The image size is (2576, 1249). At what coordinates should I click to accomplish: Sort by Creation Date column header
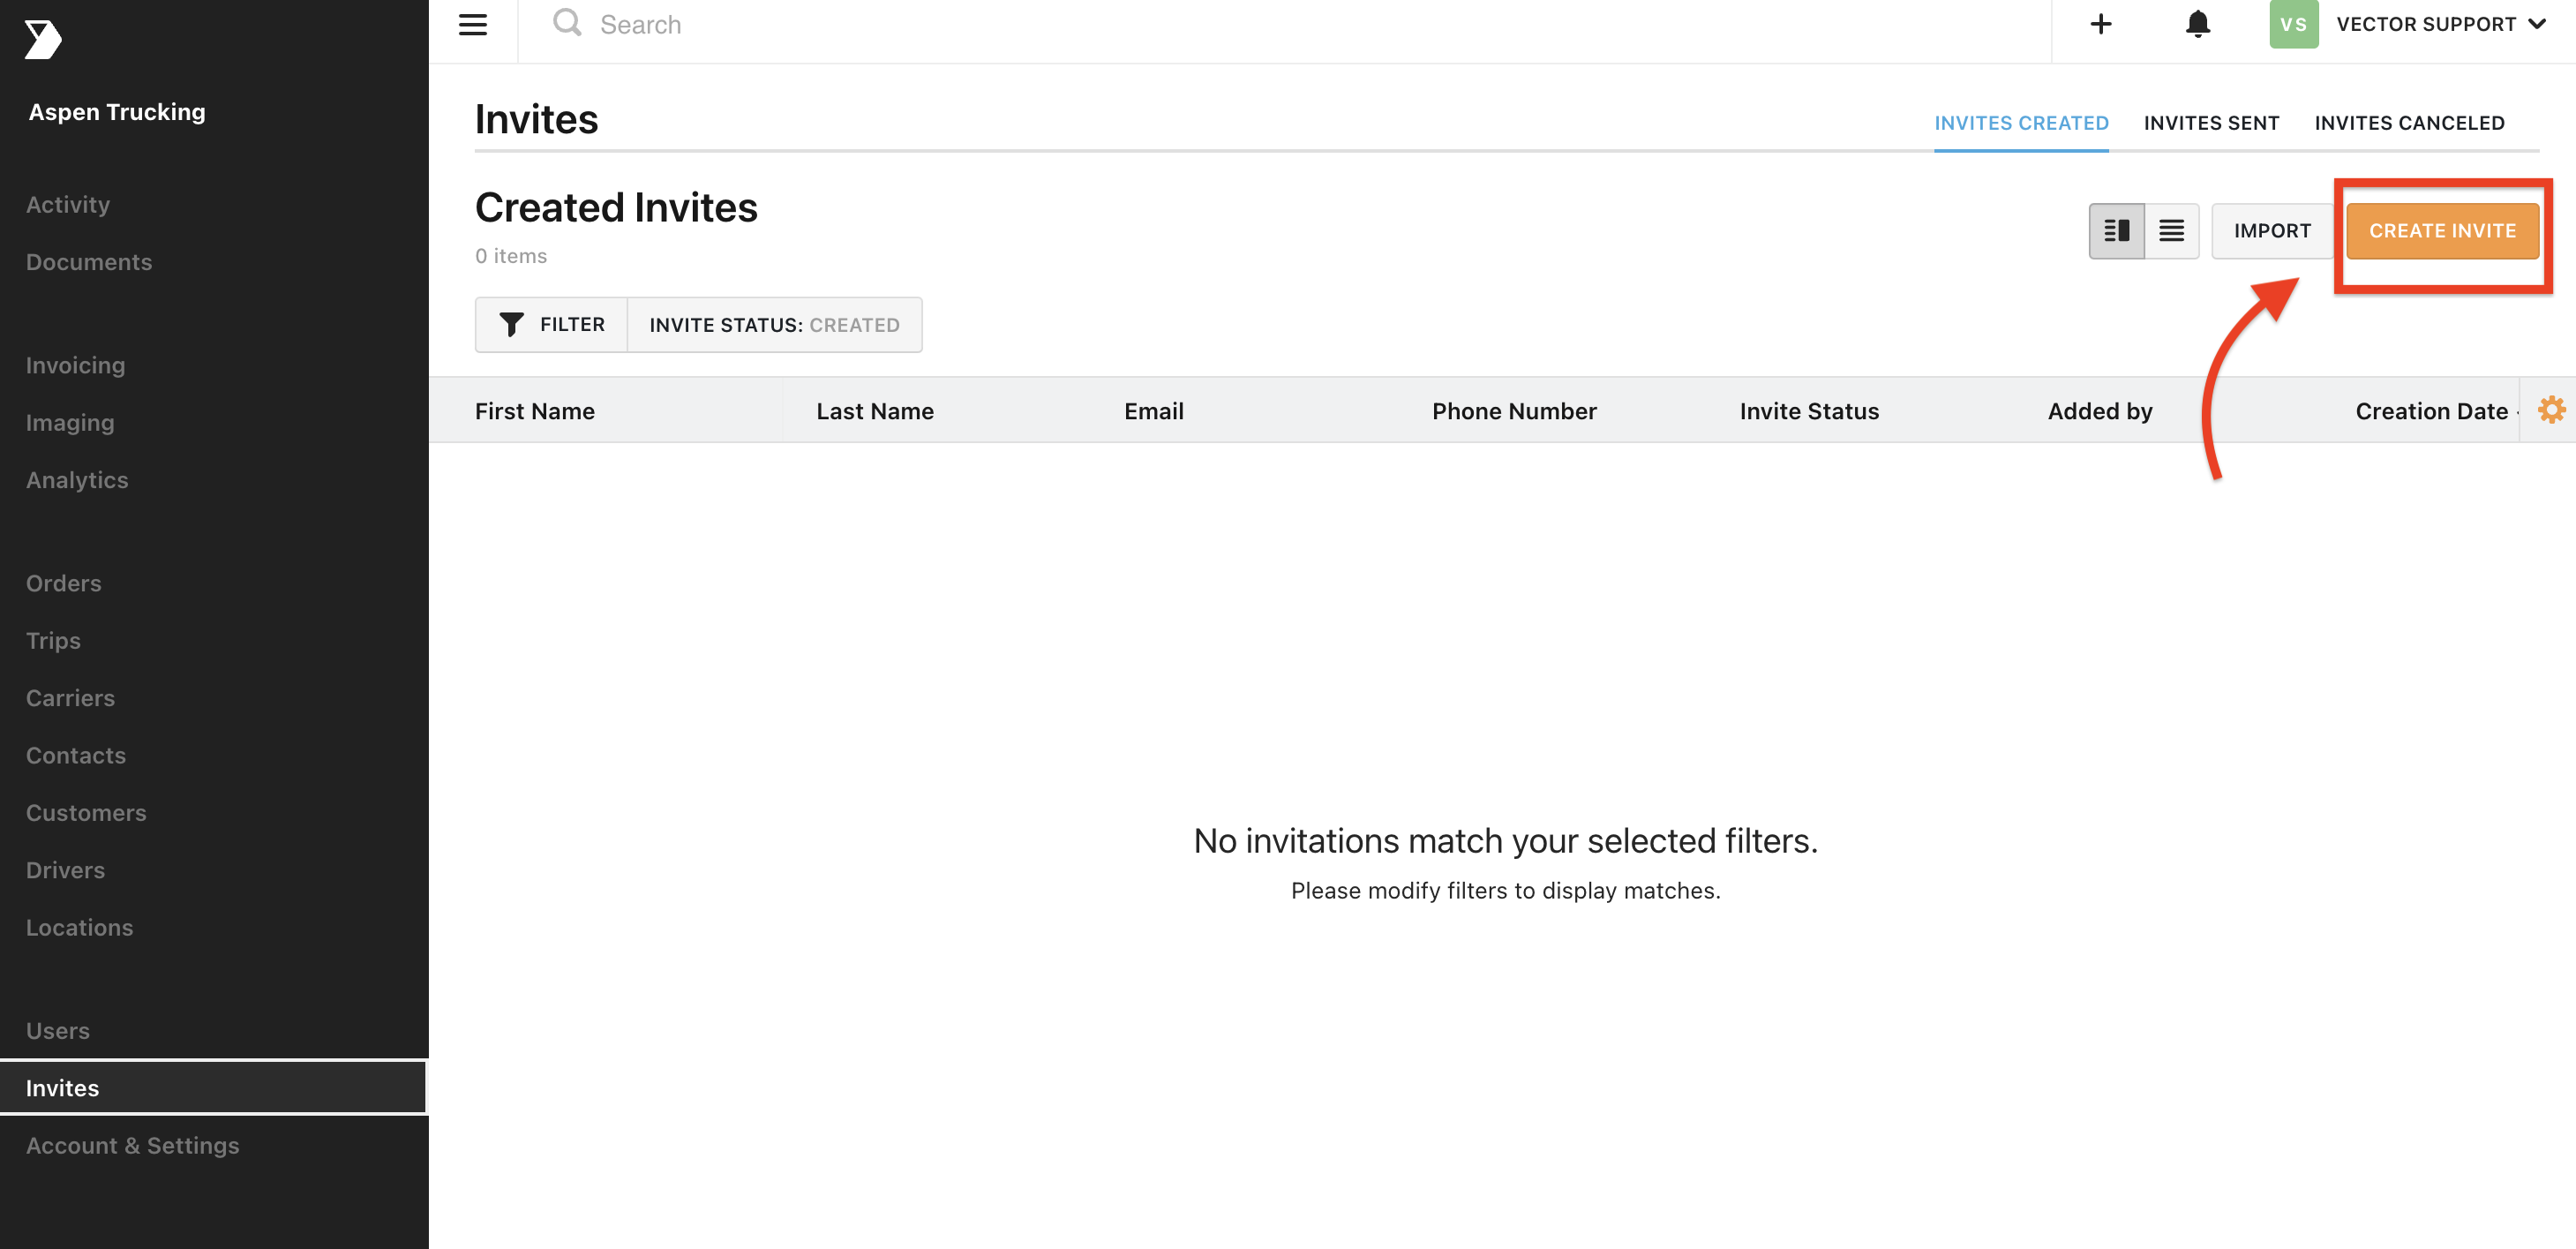(x=2431, y=411)
